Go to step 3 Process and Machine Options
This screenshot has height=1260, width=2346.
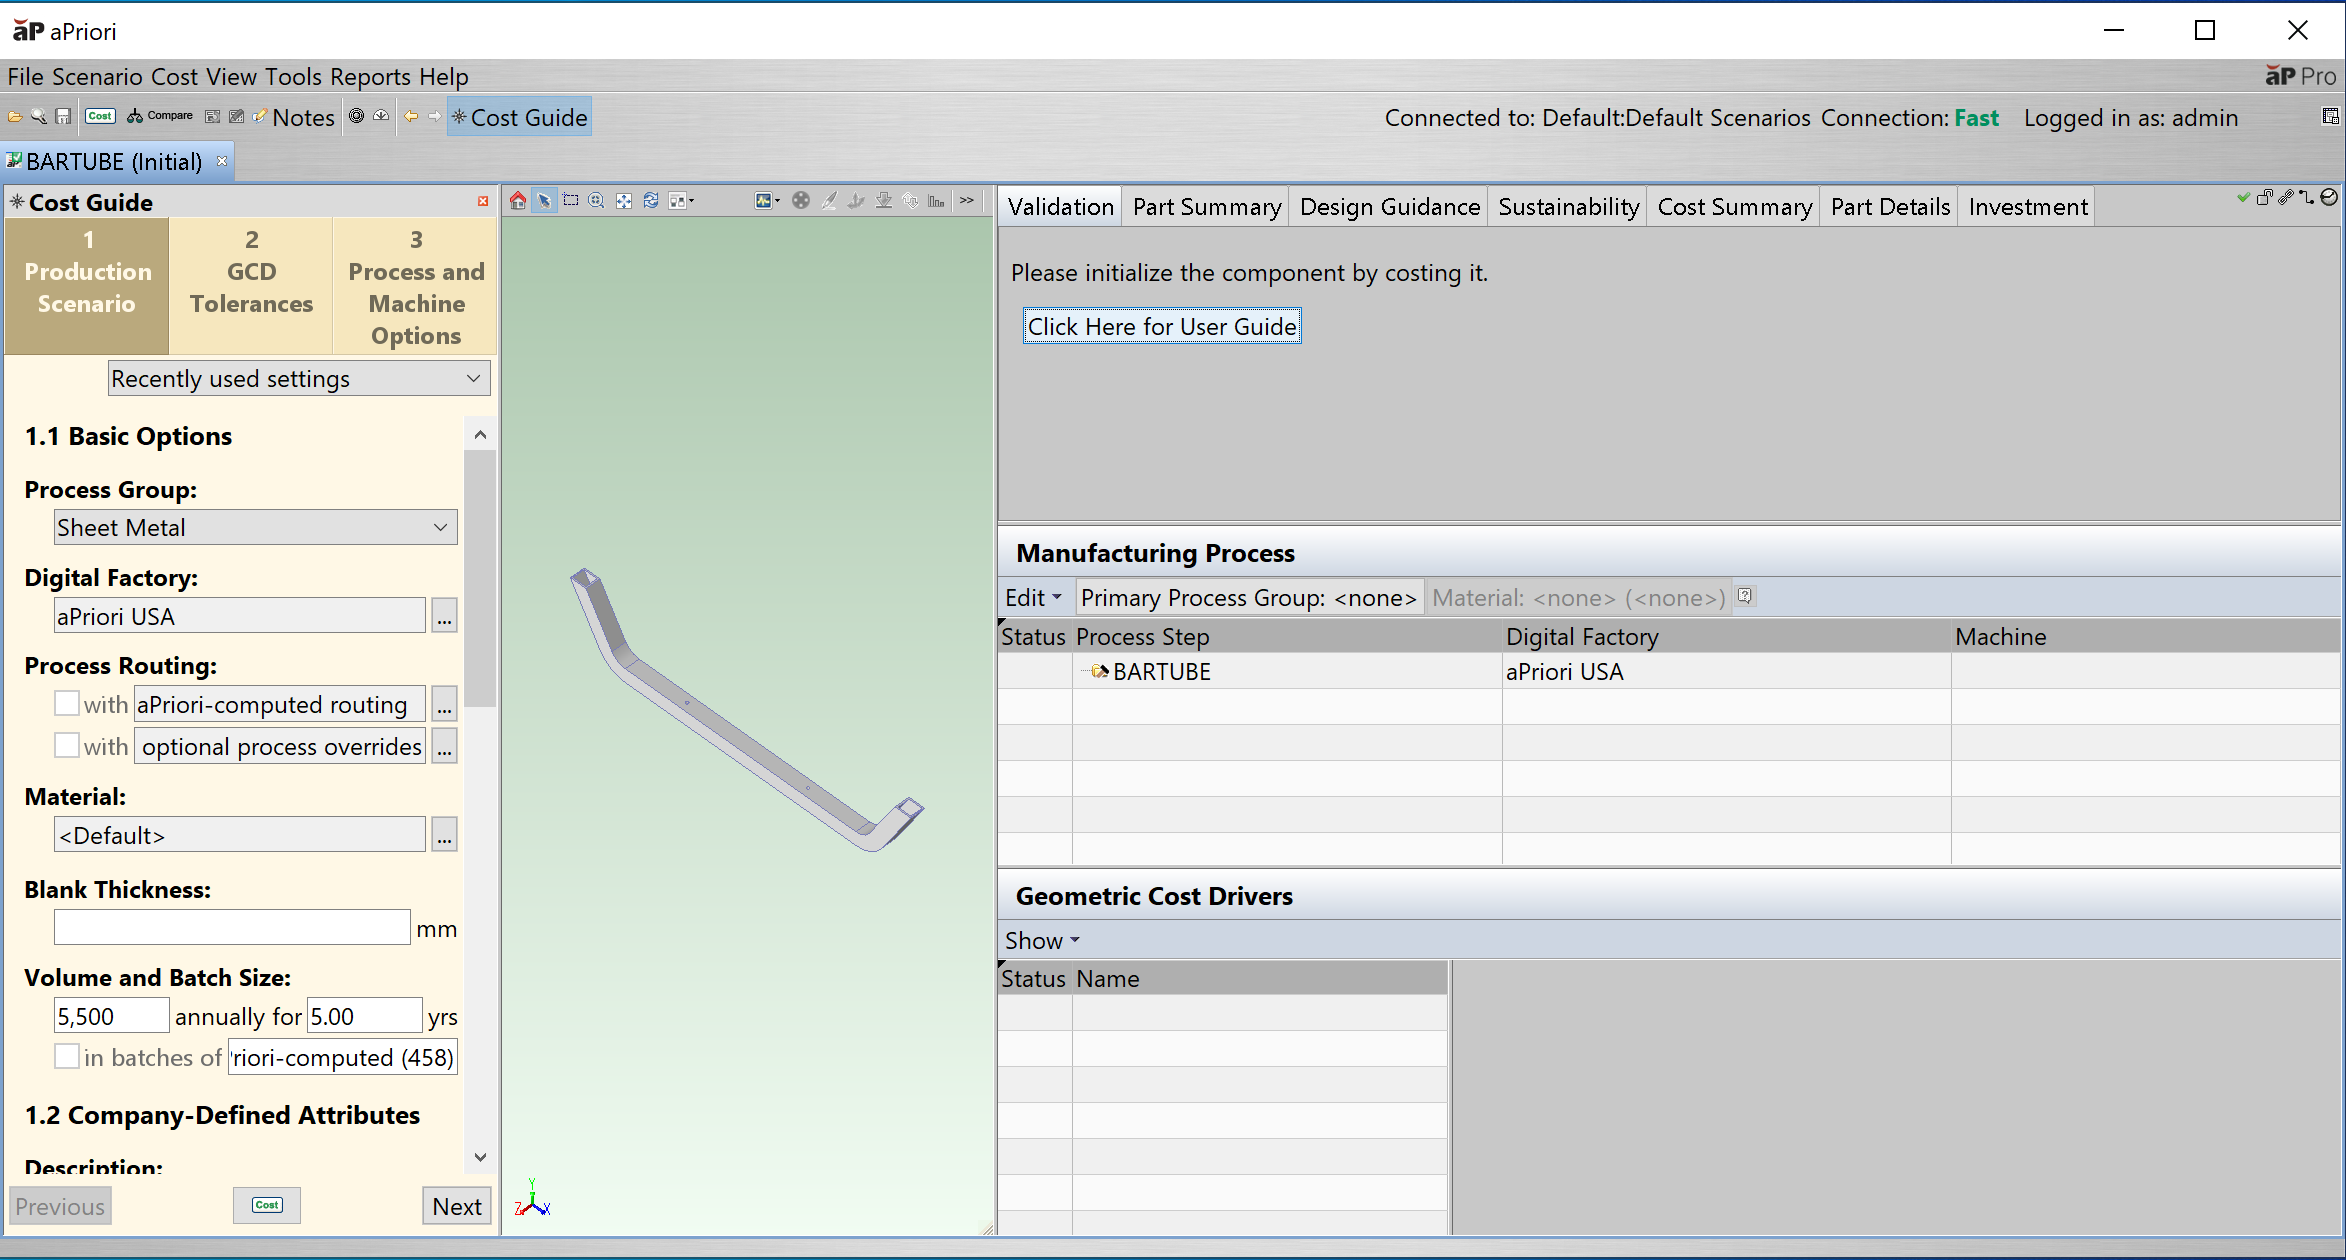[x=416, y=286]
